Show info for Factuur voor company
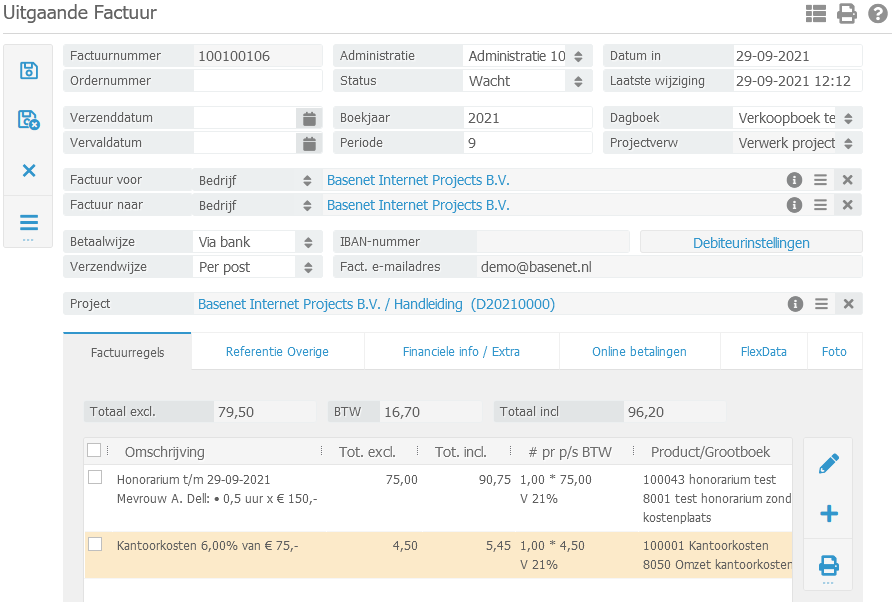This screenshot has height=602, width=892. [x=794, y=180]
